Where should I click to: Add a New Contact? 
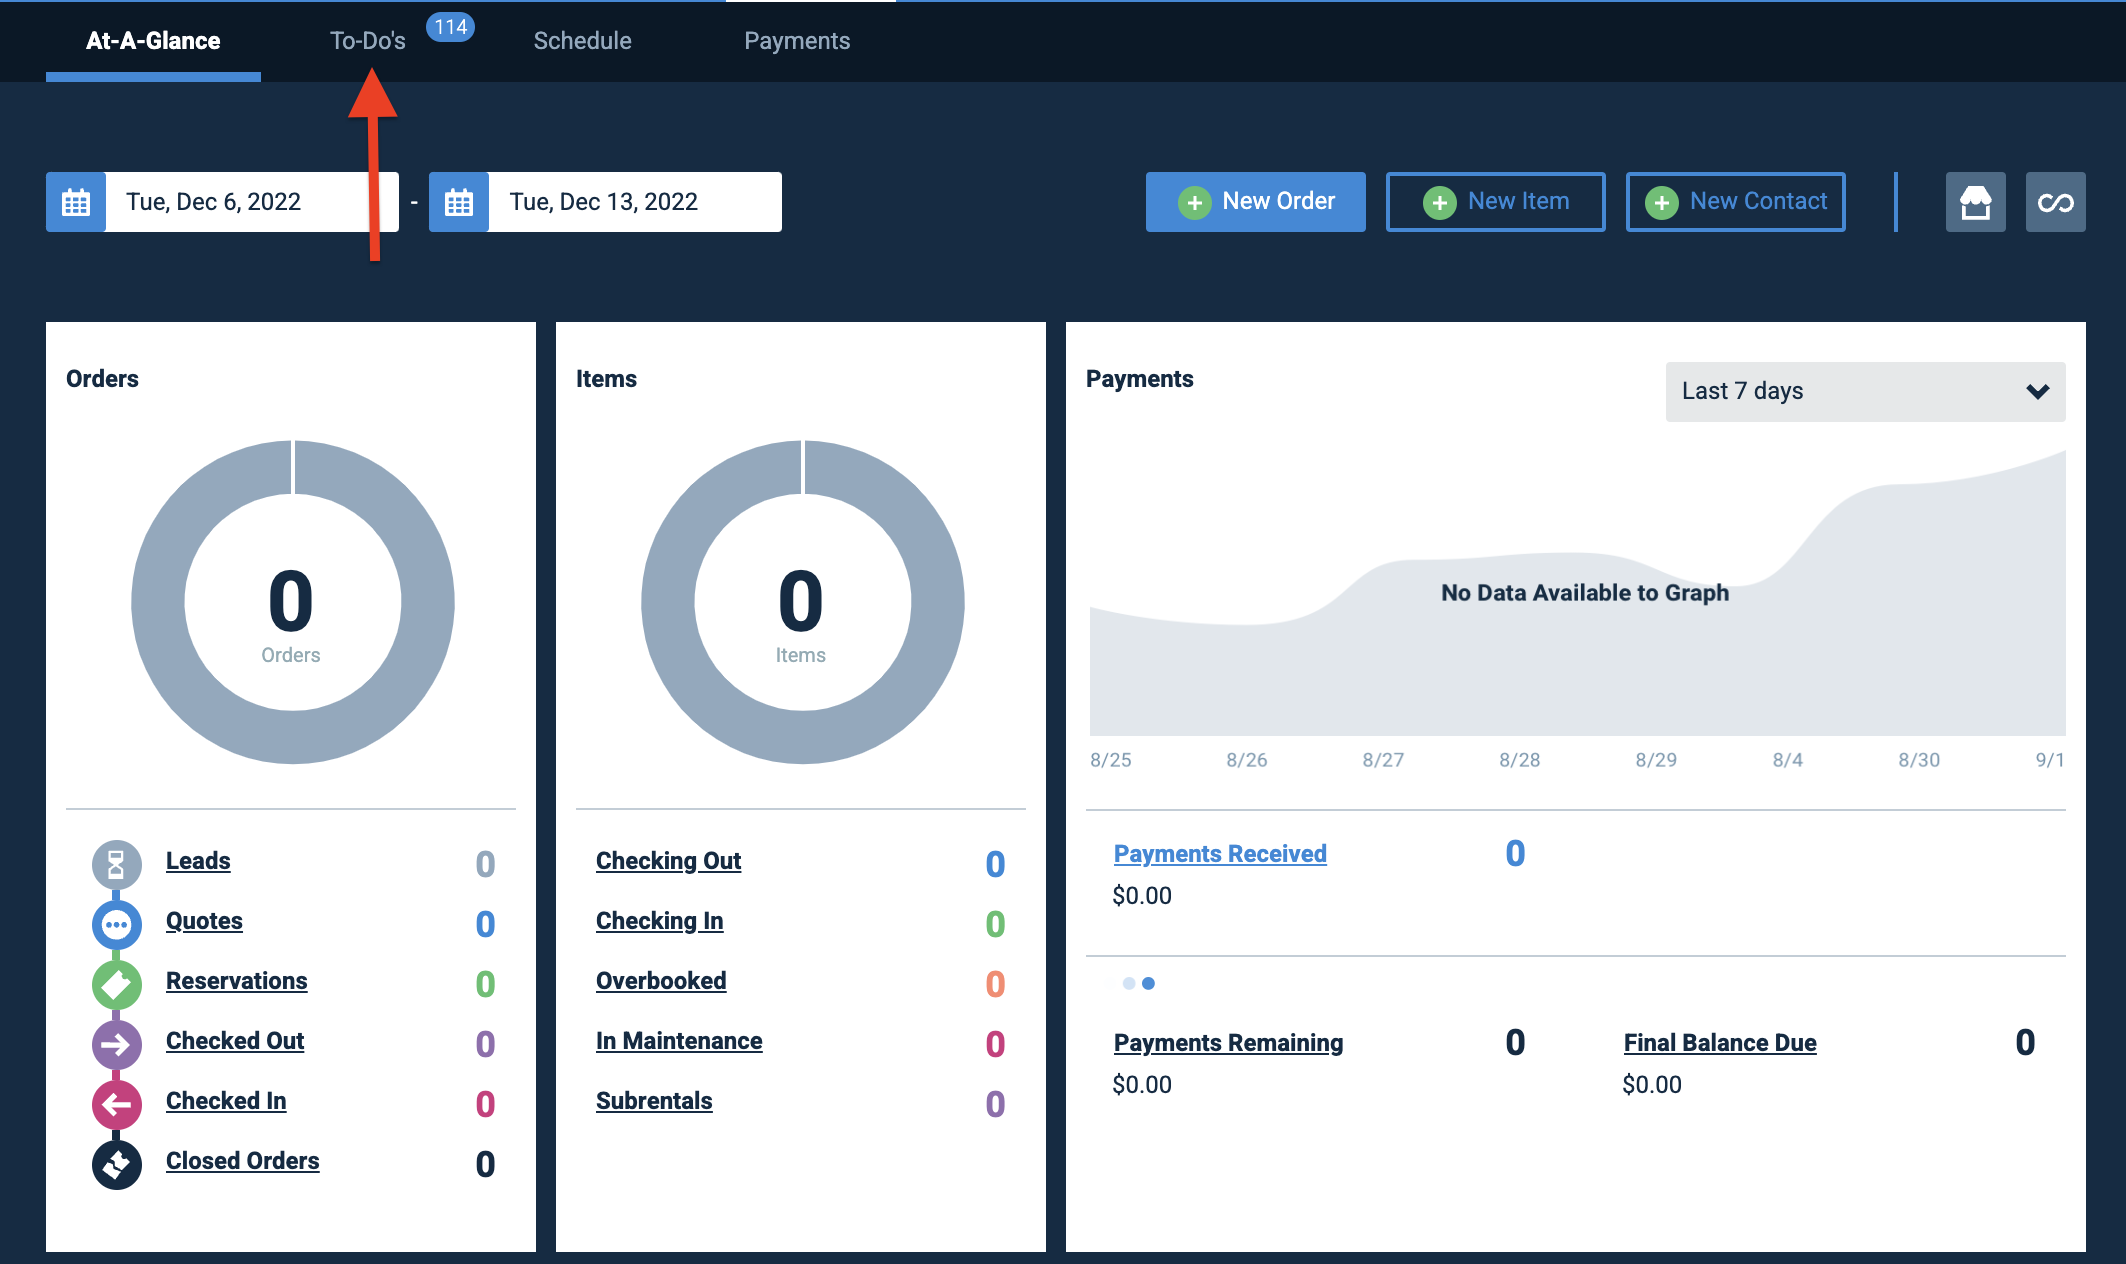[1735, 202]
